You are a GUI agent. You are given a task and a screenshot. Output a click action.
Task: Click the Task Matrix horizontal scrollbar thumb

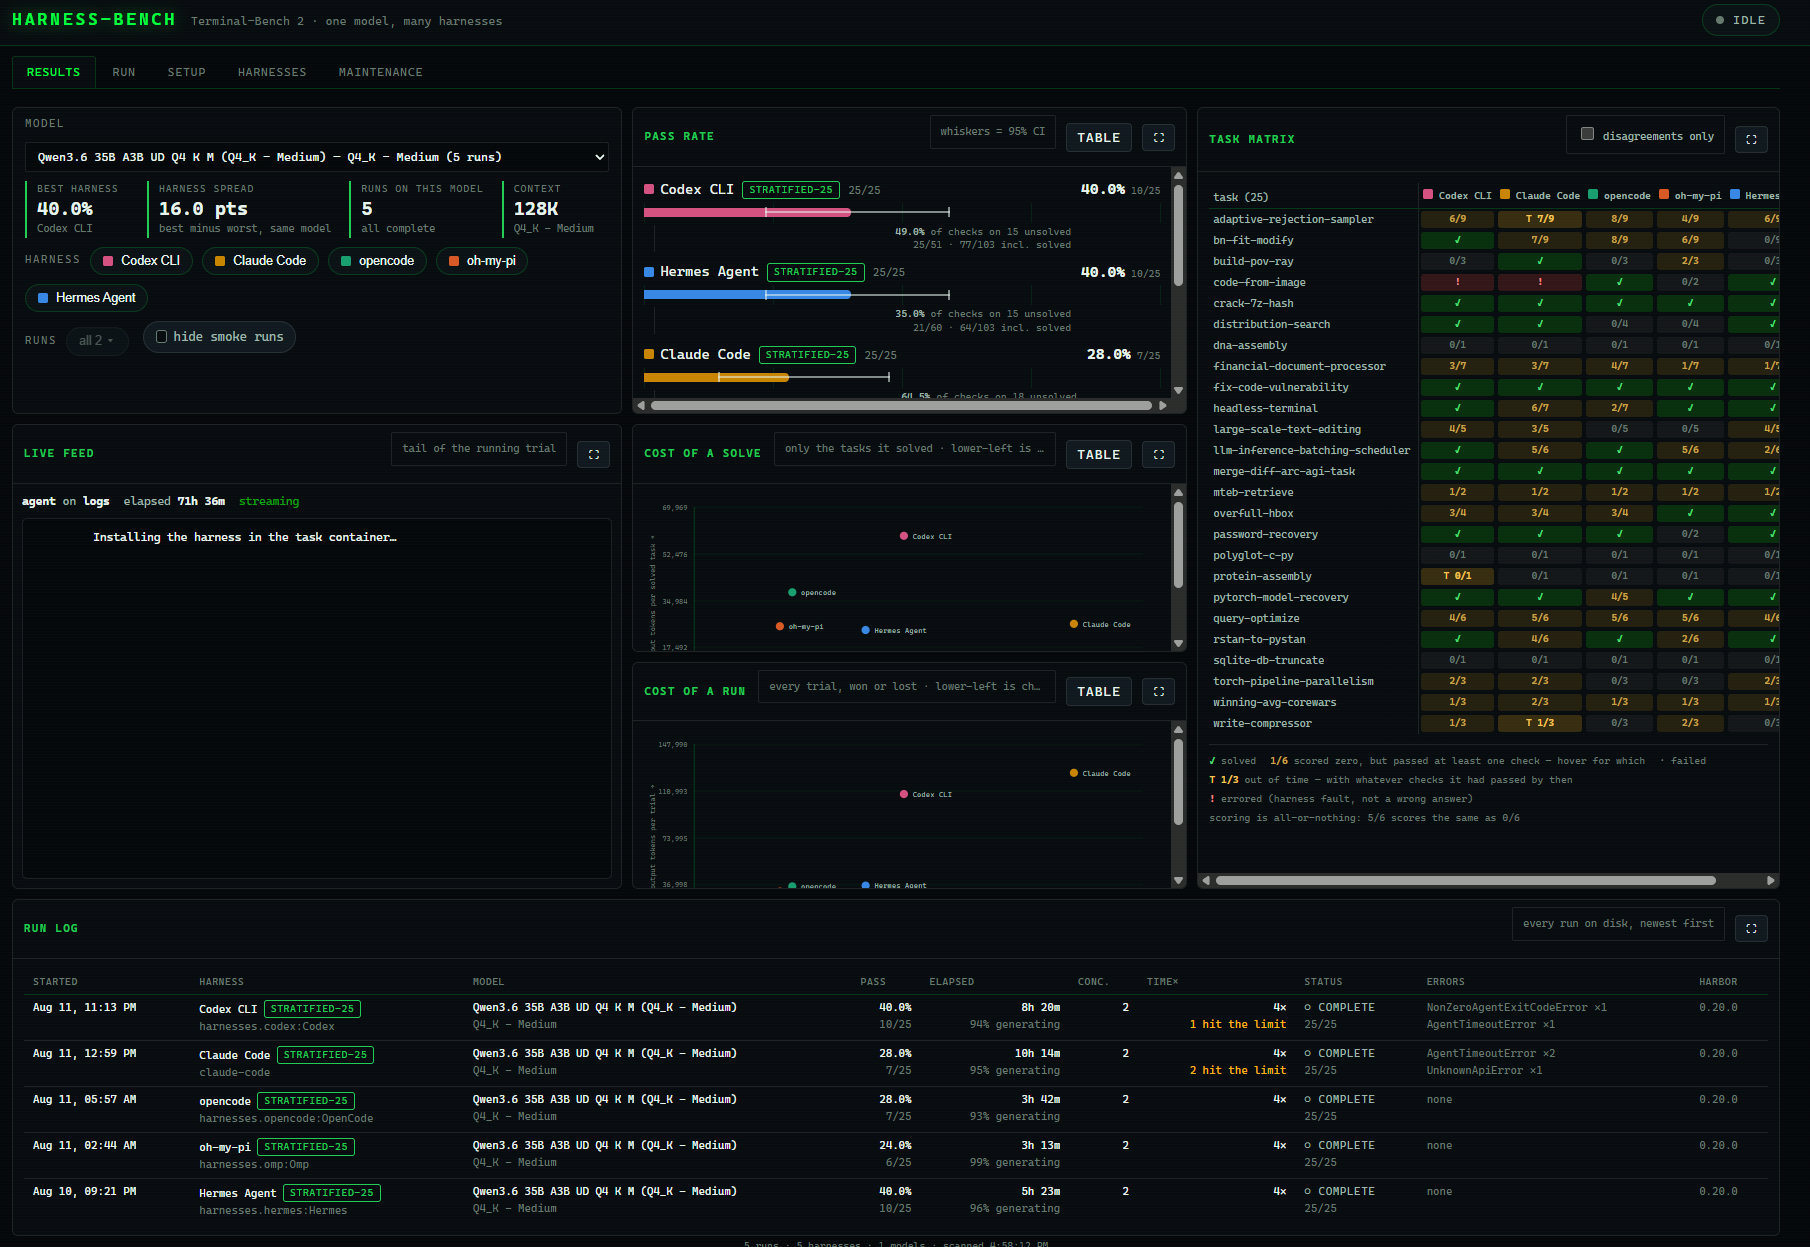(x=1466, y=881)
